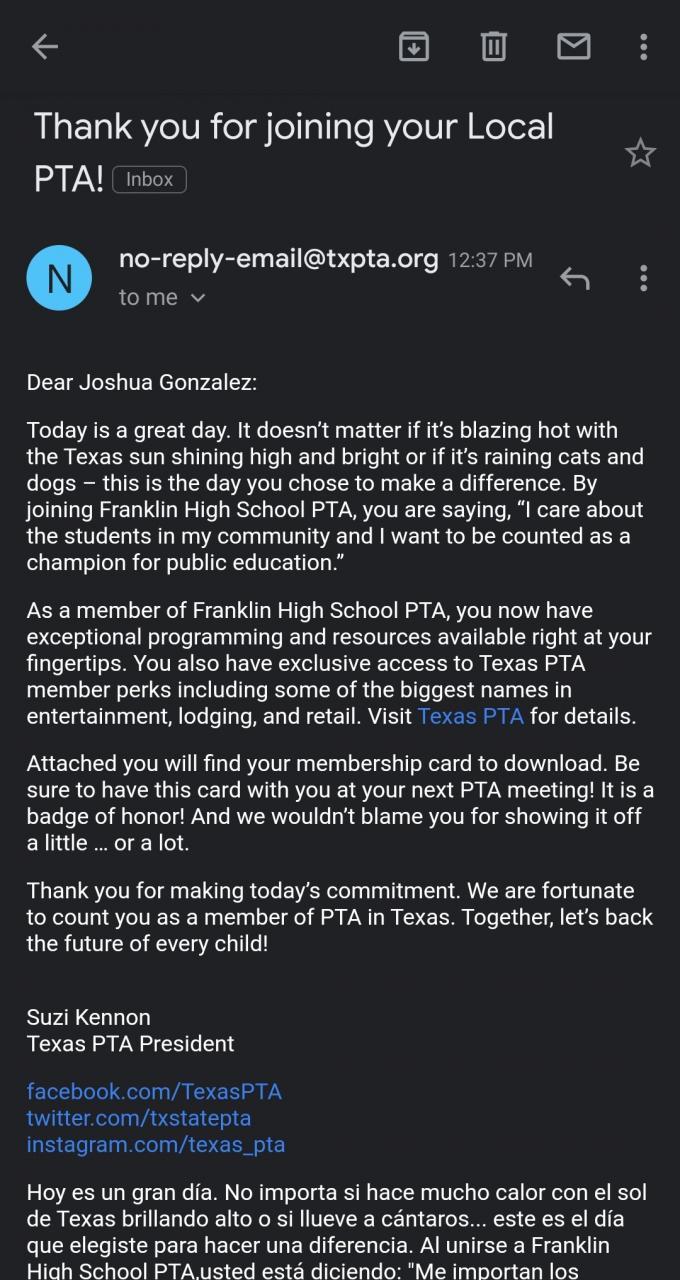The image size is (680, 1280).
Task: Open top bar overflow menu
Action: click(643, 46)
